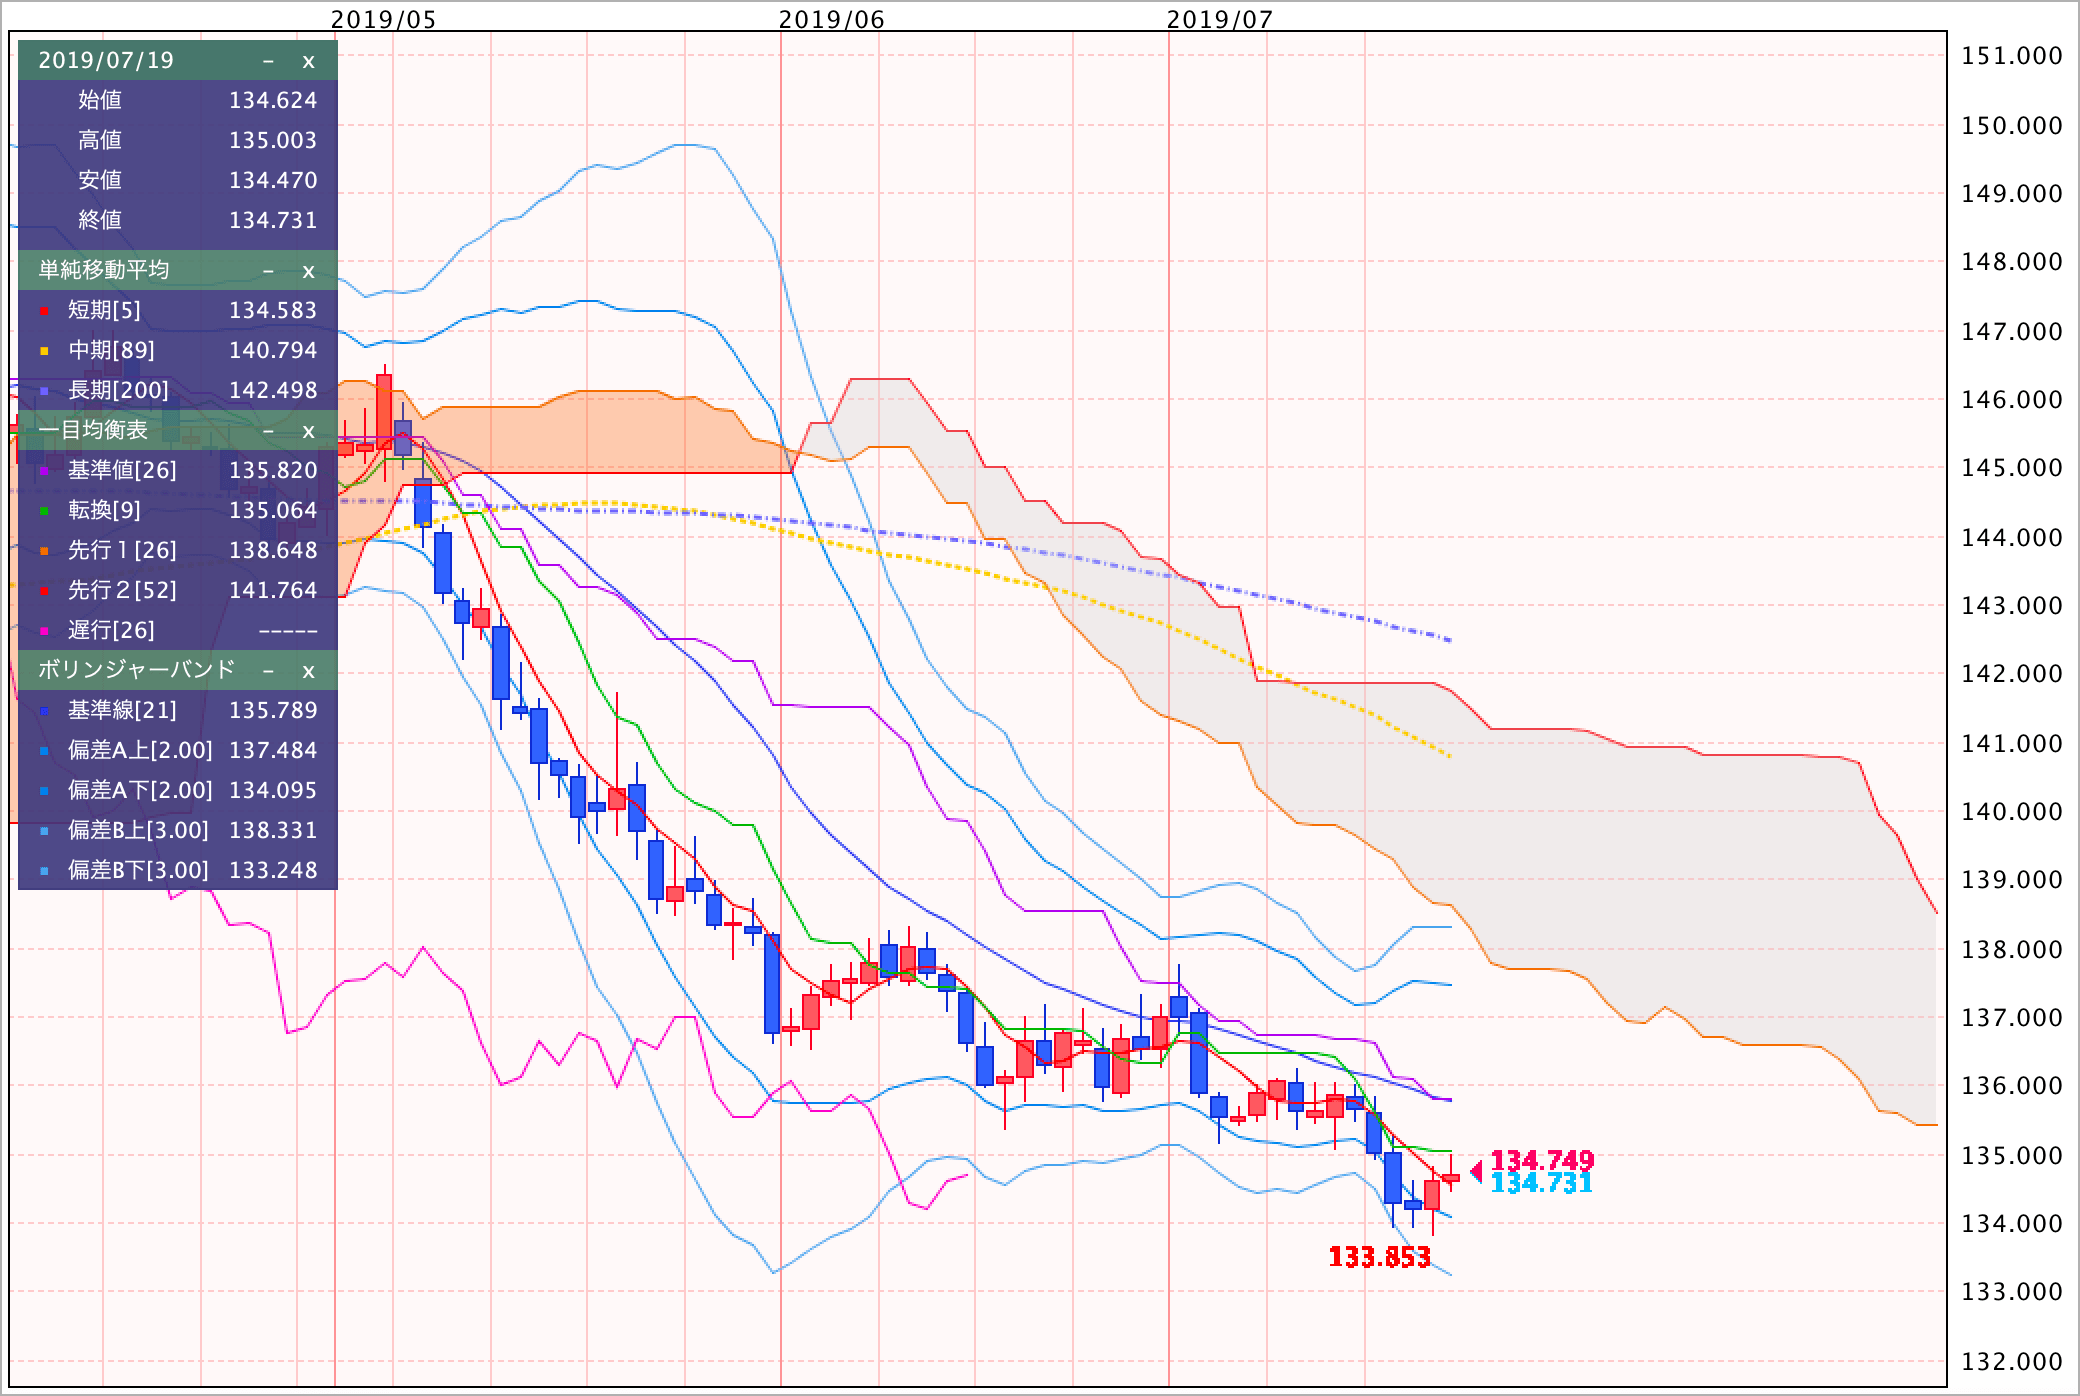Click the 短期[5] value 134.583
The width and height of the screenshot is (2080, 1396).
click(273, 310)
